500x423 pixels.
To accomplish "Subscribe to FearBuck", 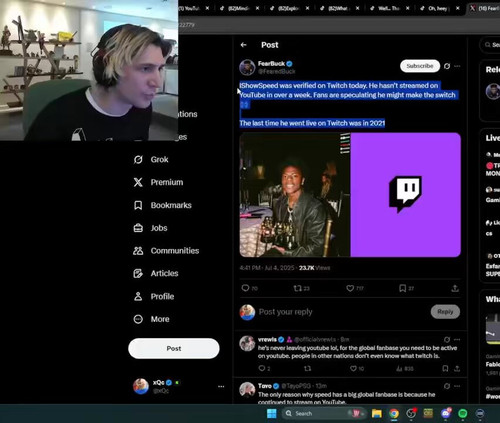I will [420, 66].
